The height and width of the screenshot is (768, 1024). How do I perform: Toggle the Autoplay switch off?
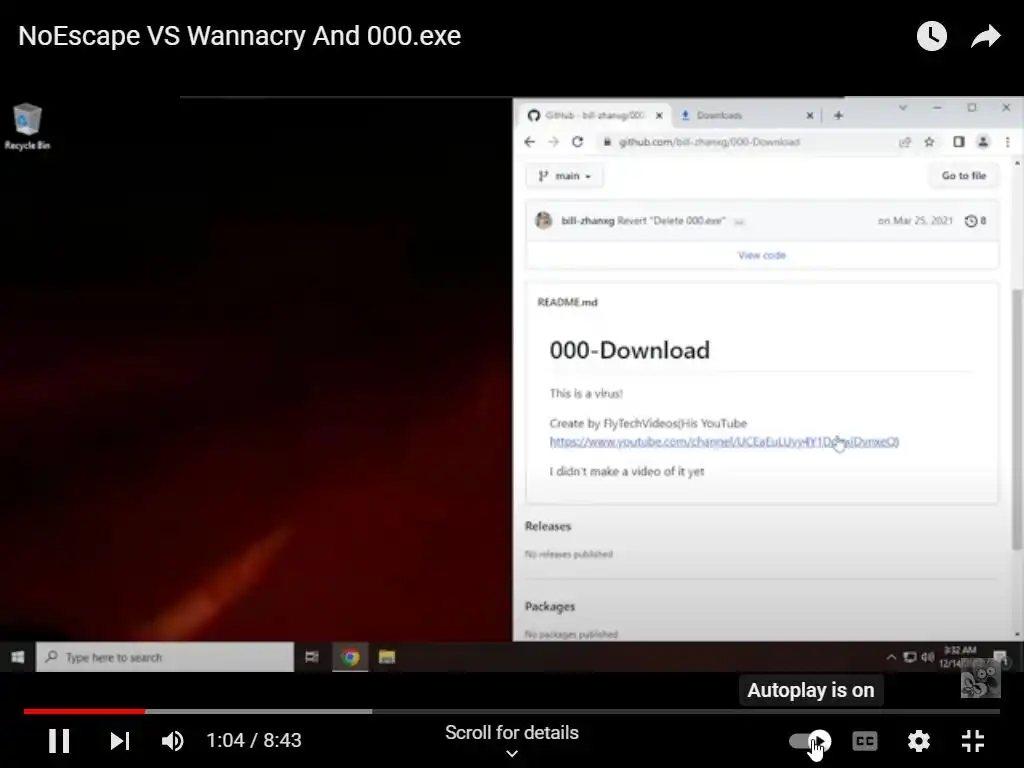coord(810,741)
